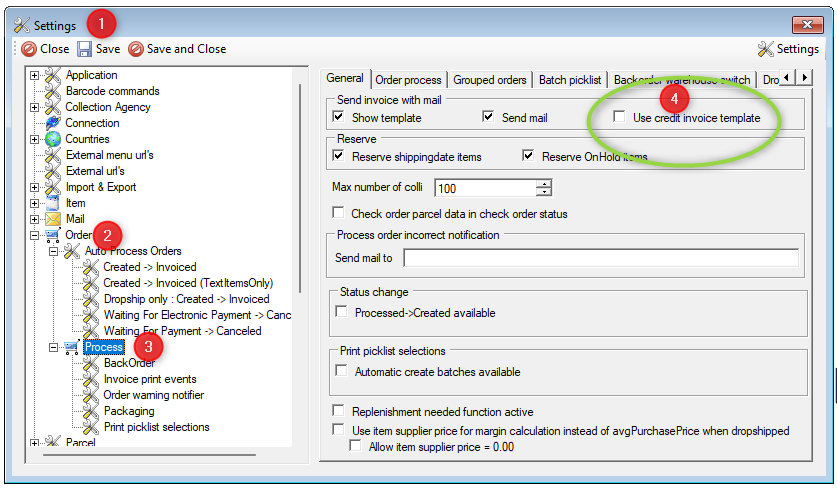Check order parcel data in check order status
This screenshot has height=490, width=837.
tap(338, 212)
